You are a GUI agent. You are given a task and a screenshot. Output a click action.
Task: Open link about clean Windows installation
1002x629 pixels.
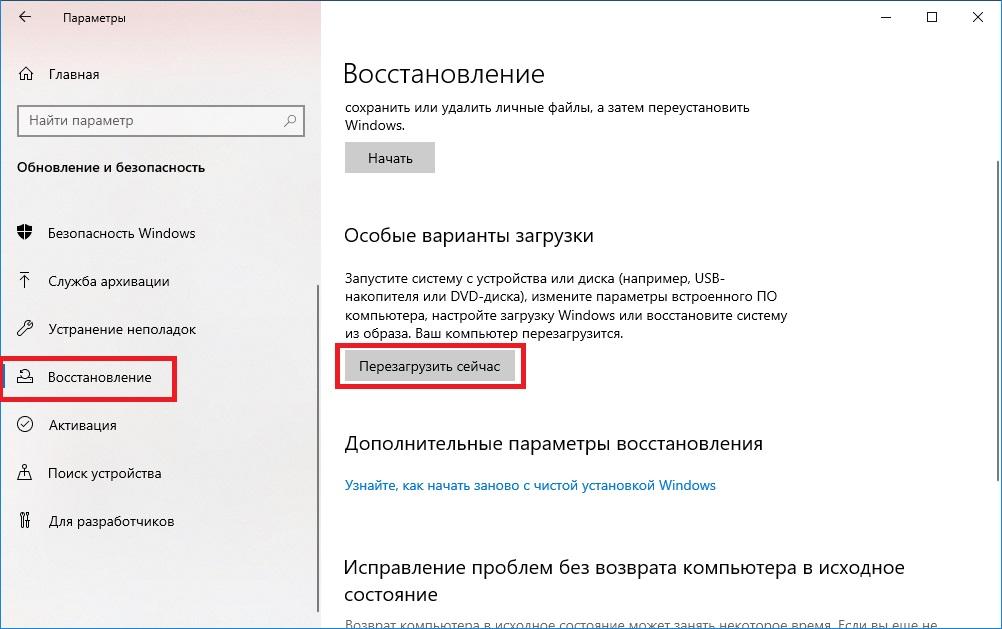pyautogui.click(x=530, y=485)
